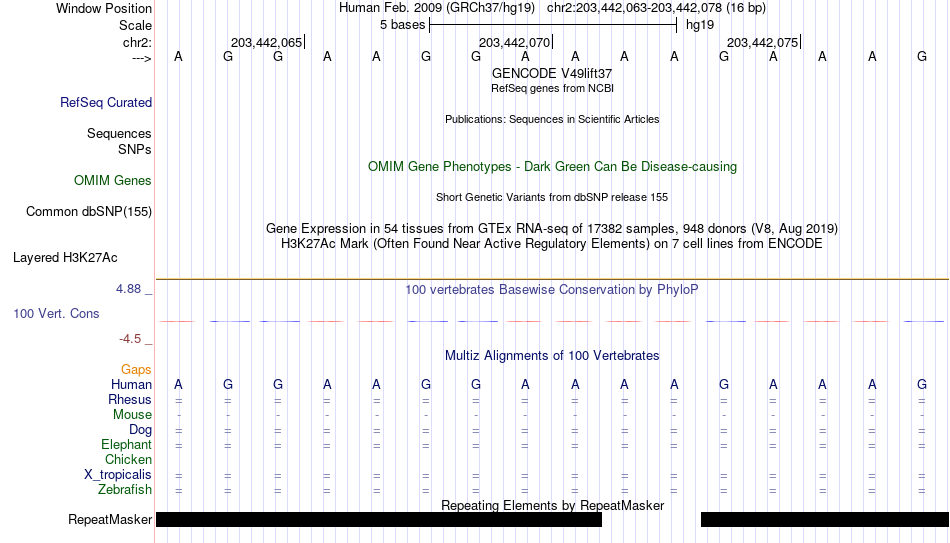Click the hg19 label beside the scale bar

click(x=700, y=25)
